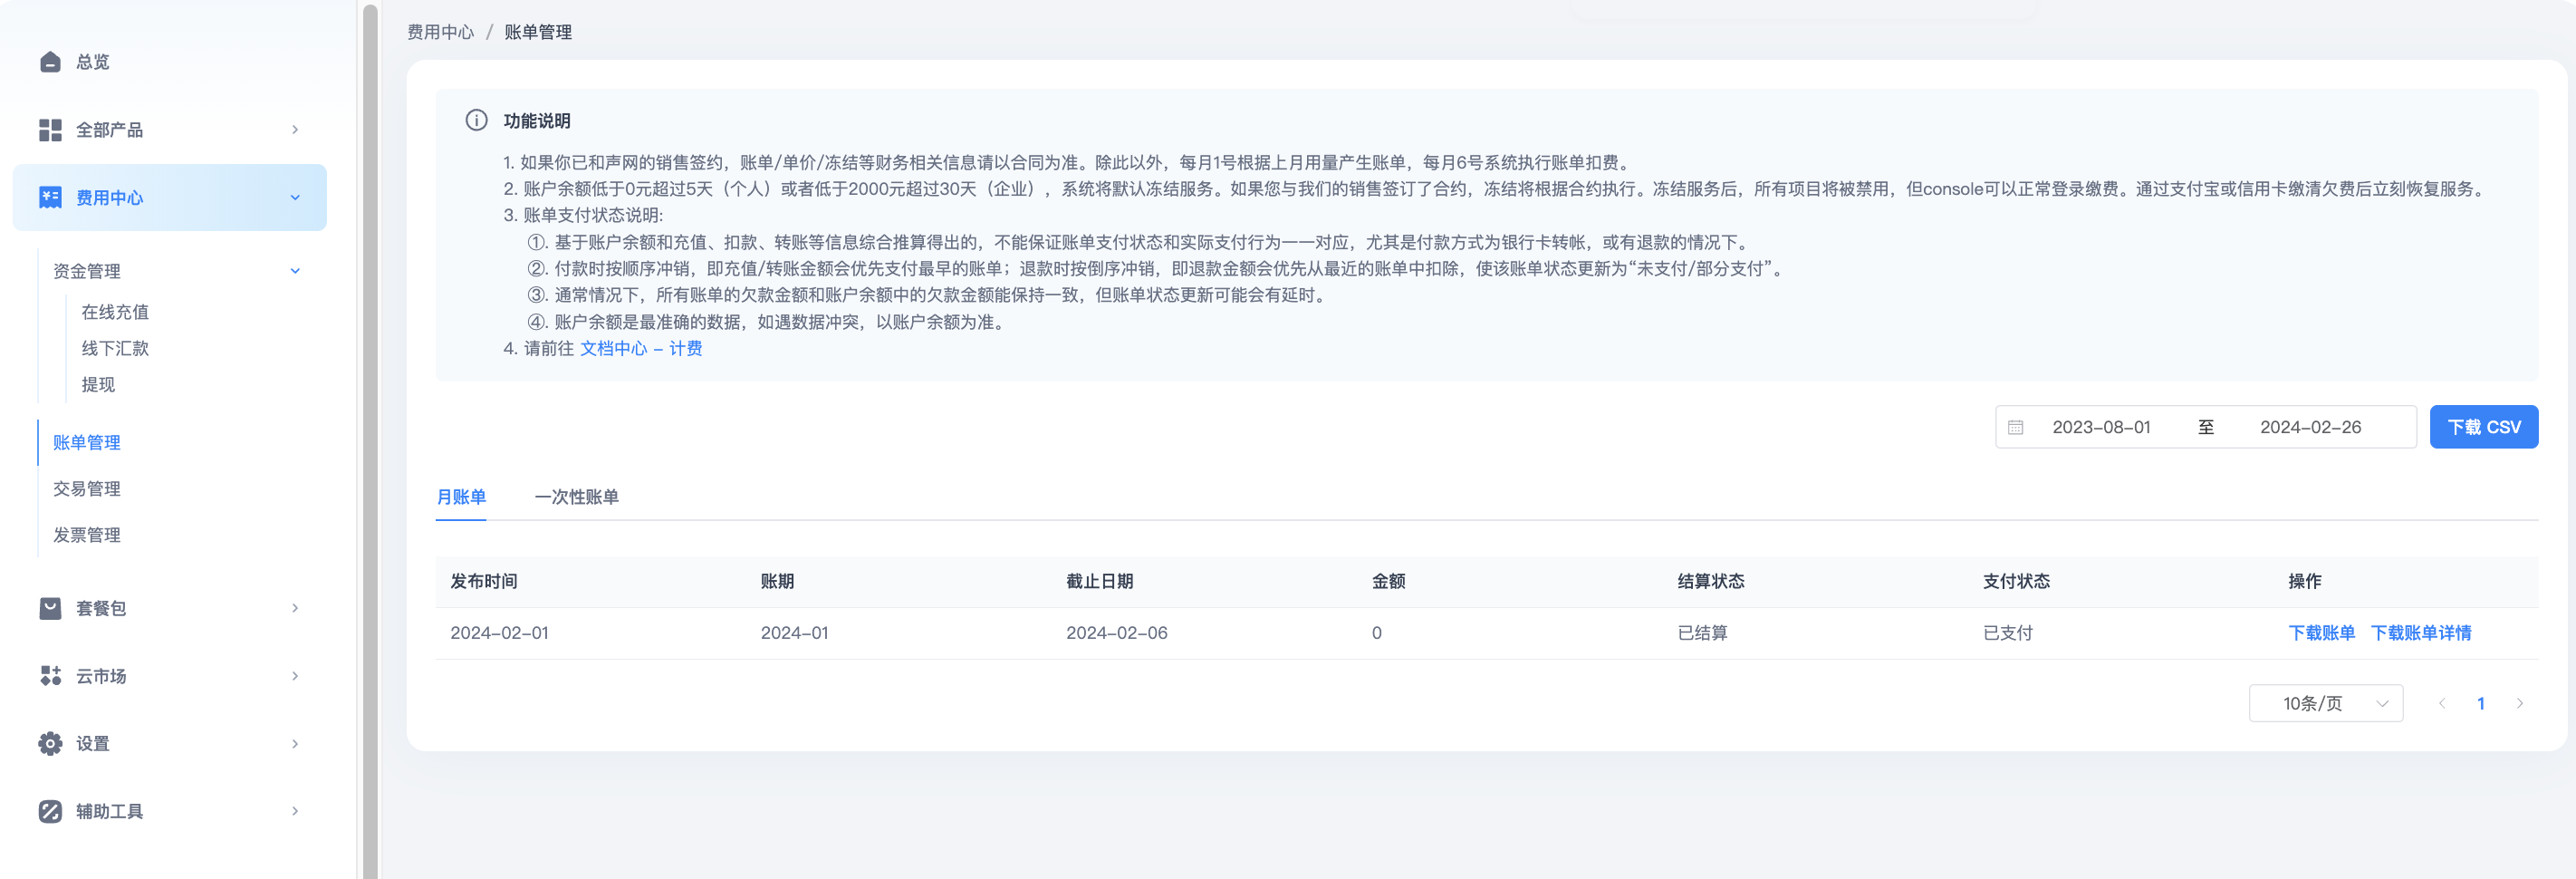Collapse 费用中心 menu chevron
2576x879 pixels.
pos(295,197)
